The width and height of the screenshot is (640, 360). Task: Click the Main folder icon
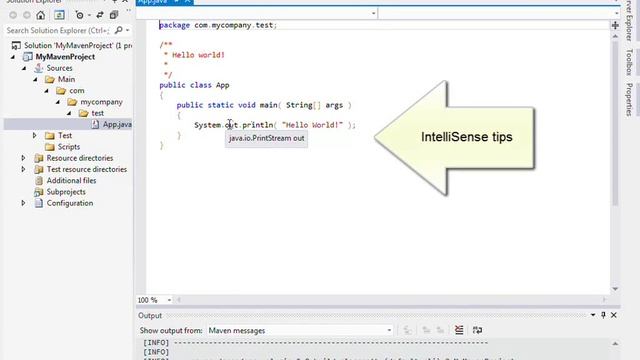(50, 80)
